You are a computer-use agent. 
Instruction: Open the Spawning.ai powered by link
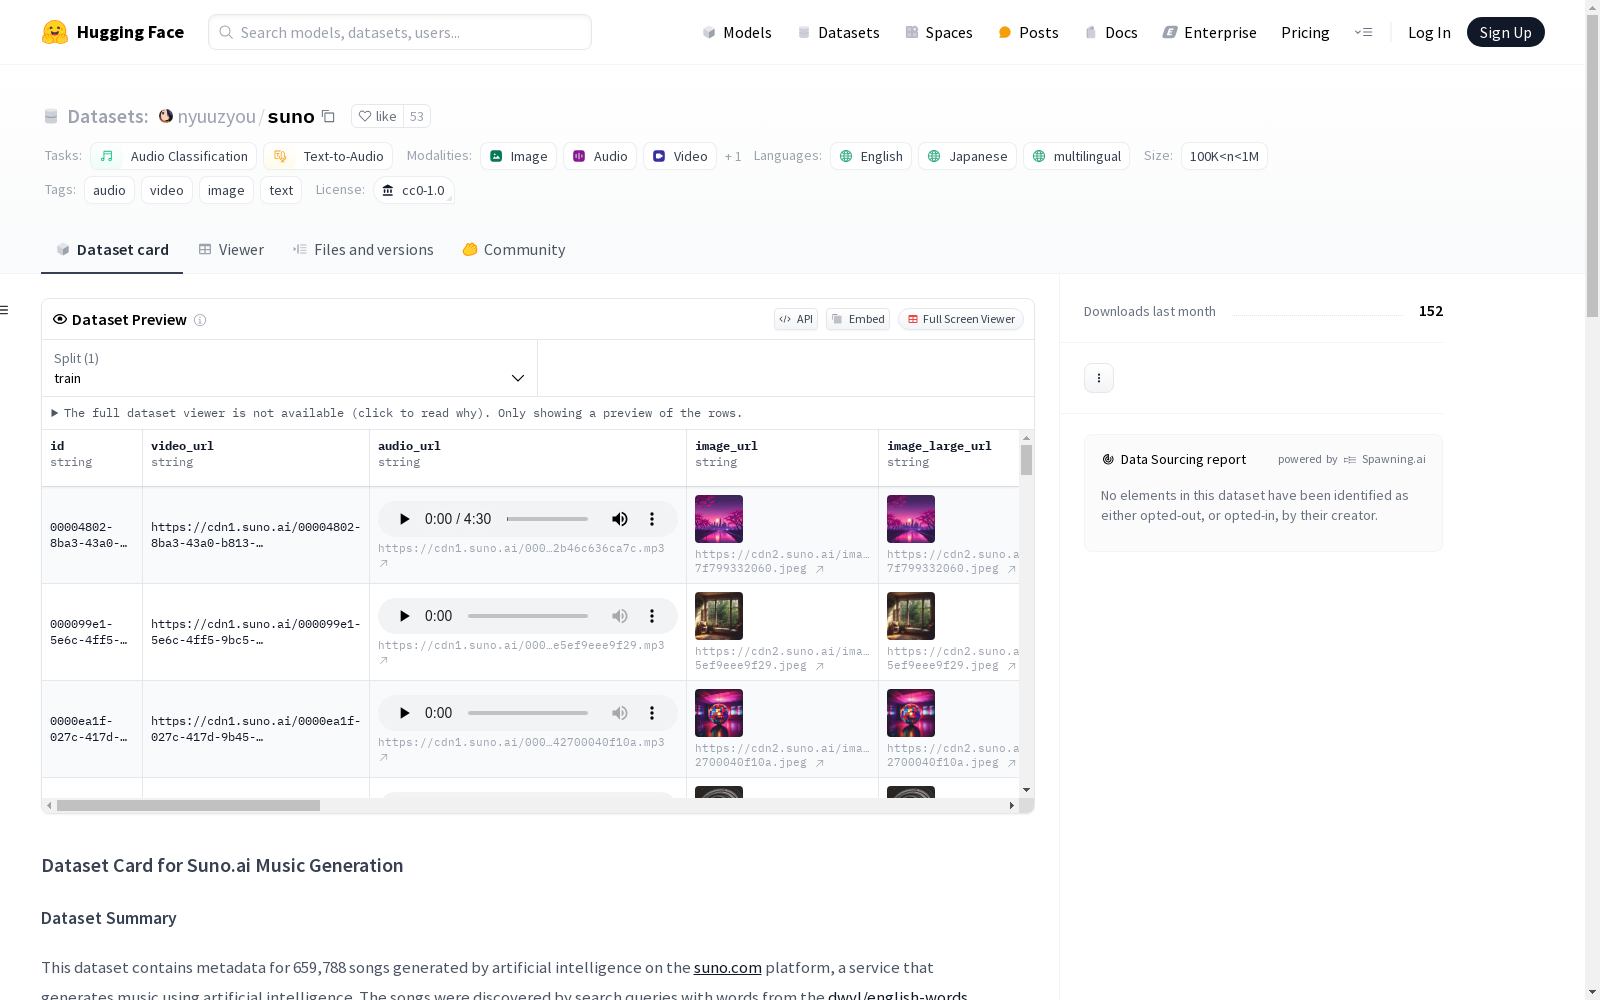click(x=1385, y=459)
